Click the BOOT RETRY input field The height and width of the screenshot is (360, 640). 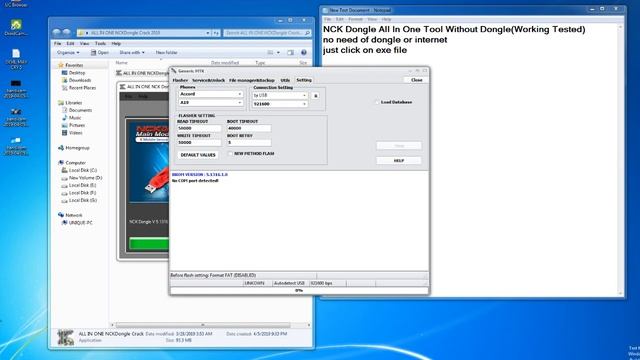point(249,142)
